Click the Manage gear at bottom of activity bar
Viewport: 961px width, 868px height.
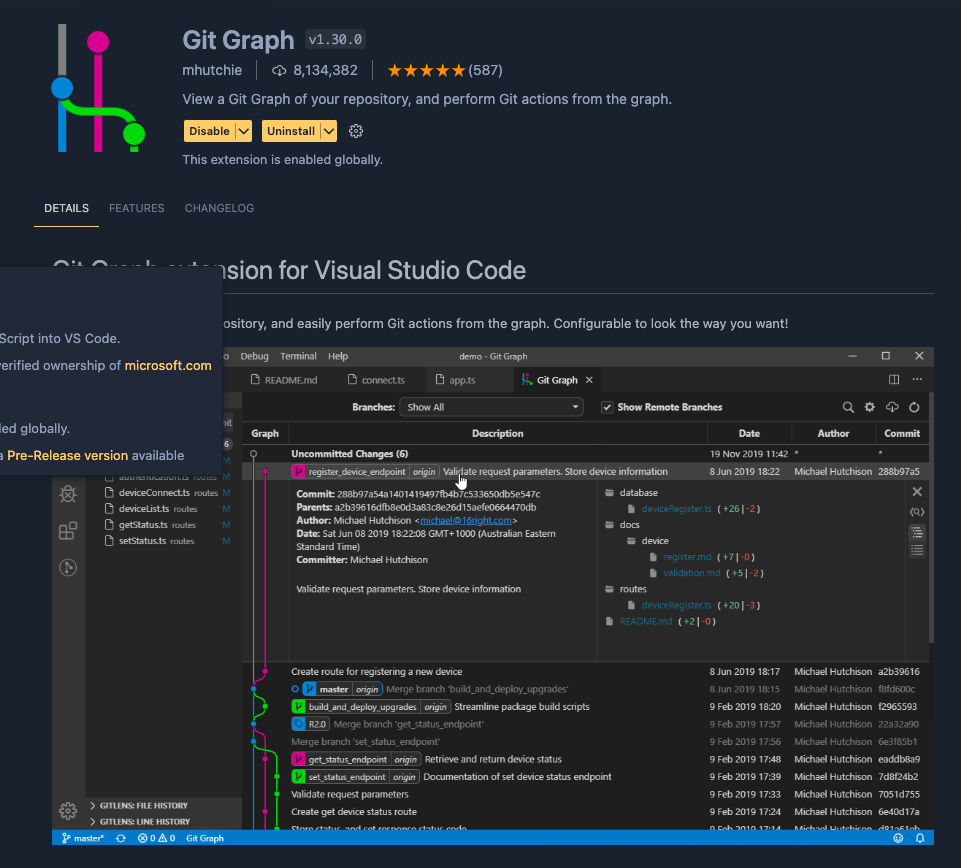68,810
